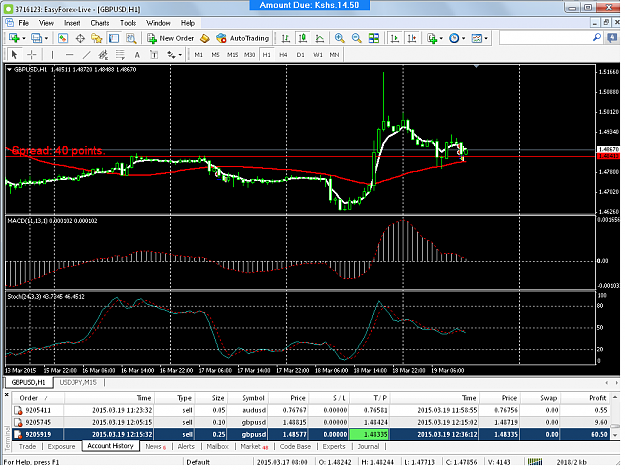Select the equidistant channel tool
625x470 pixels.
tap(103, 55)
